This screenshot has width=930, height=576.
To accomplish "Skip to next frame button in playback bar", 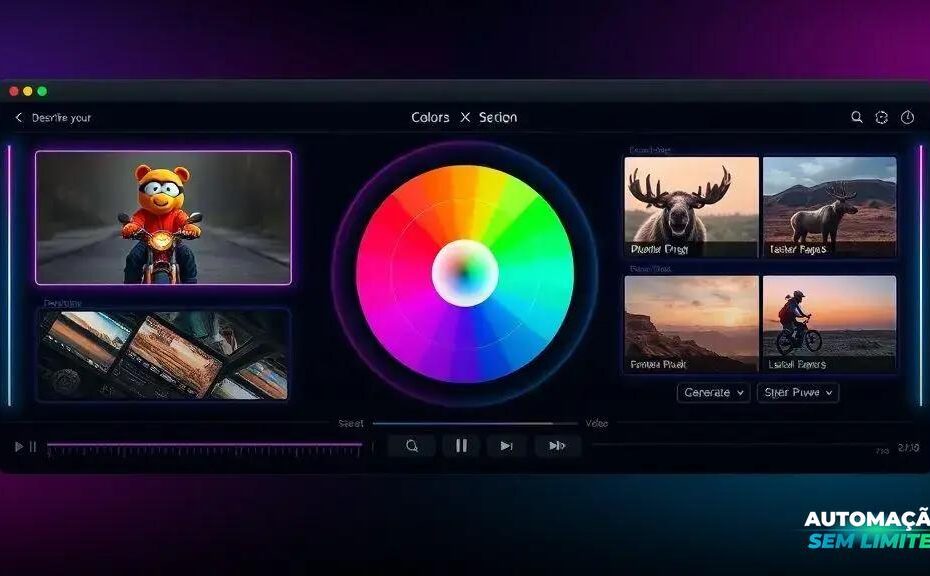I will 506,446.
